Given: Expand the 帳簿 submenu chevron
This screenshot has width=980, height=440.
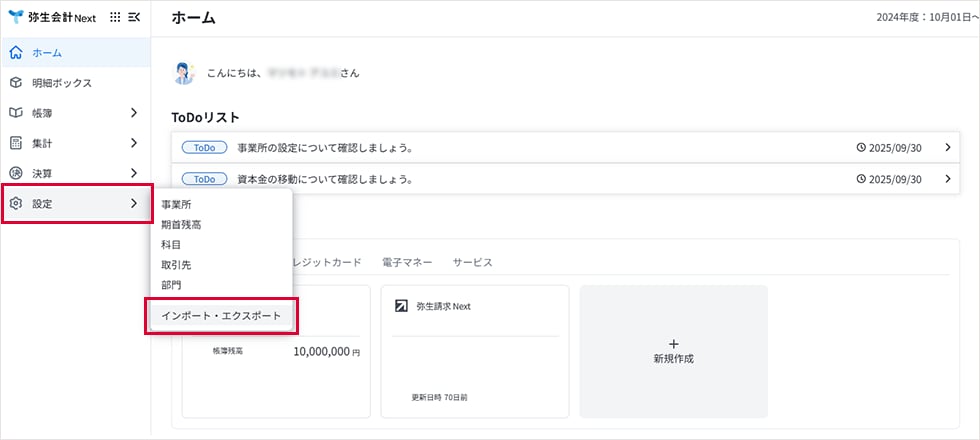Looking at the screenshot, I should pos(134,113).
